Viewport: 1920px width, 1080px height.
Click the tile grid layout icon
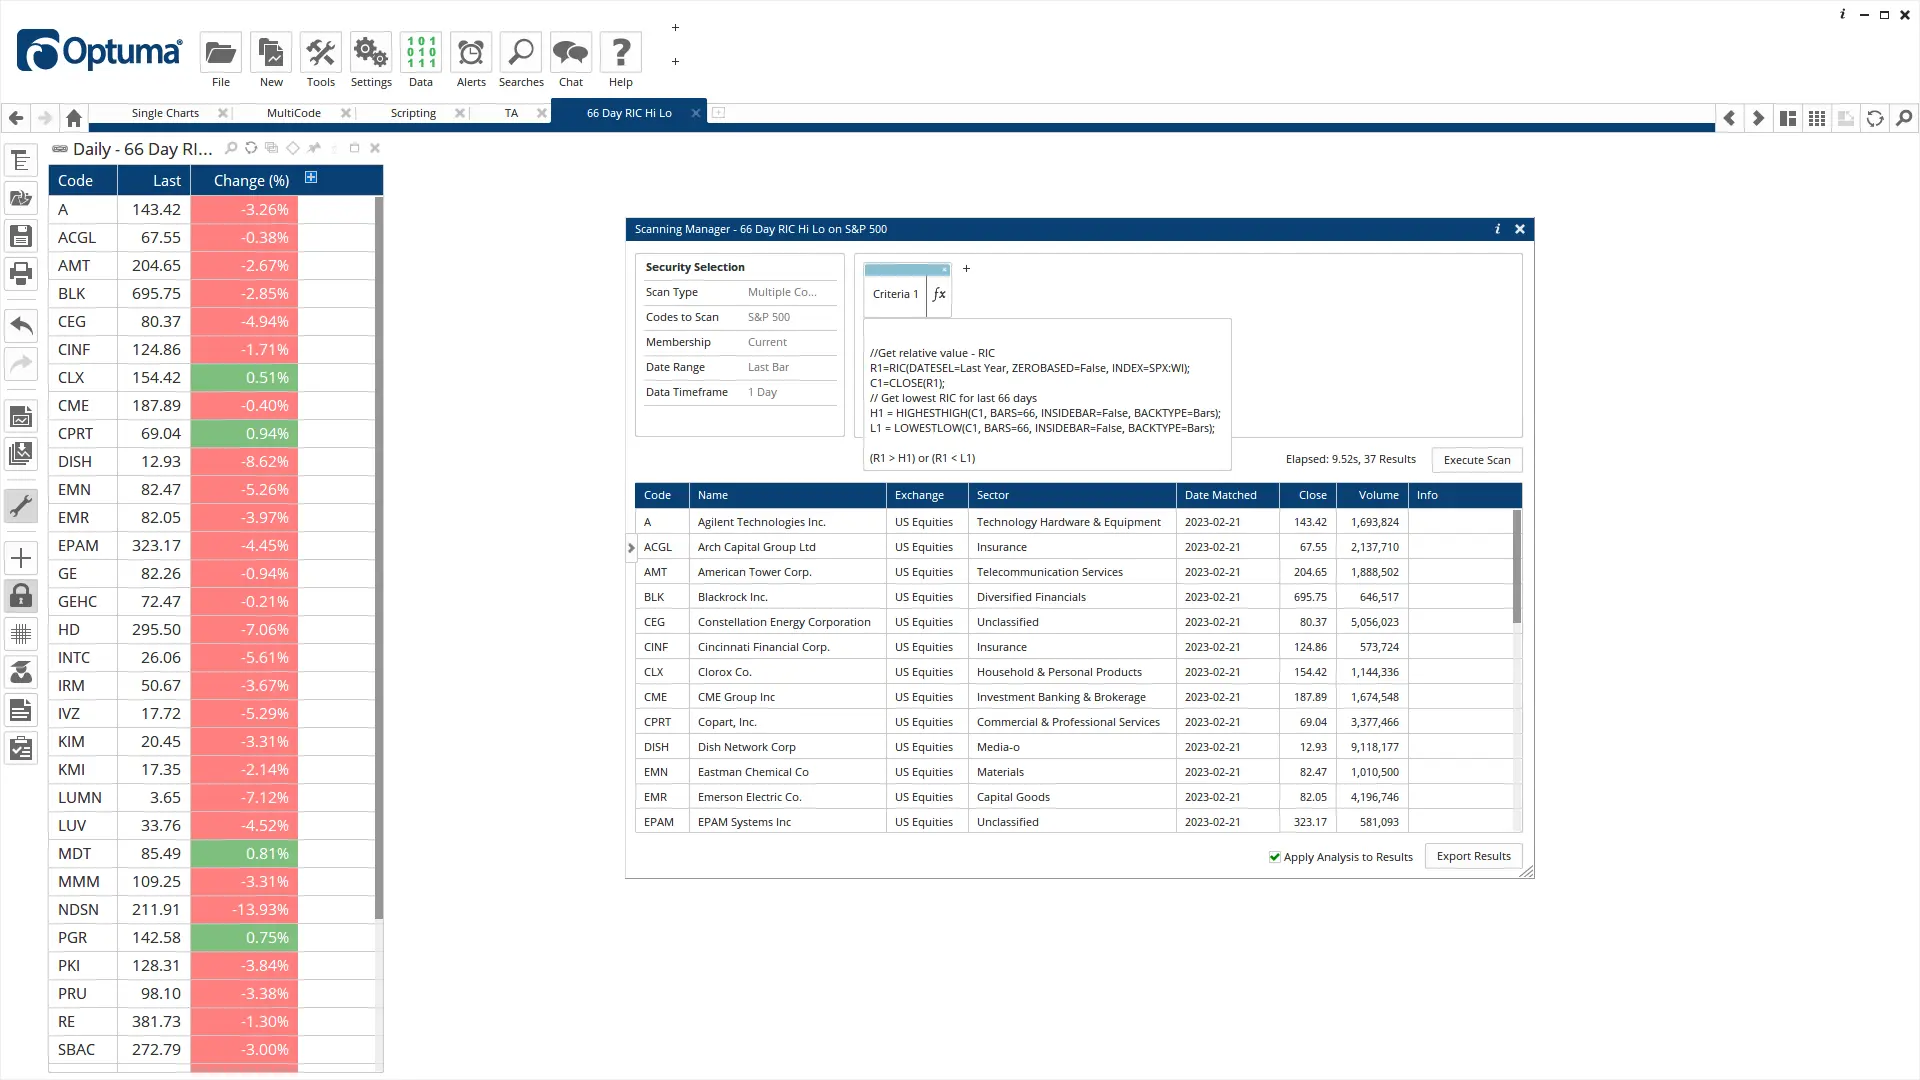tap(1817, 118)
